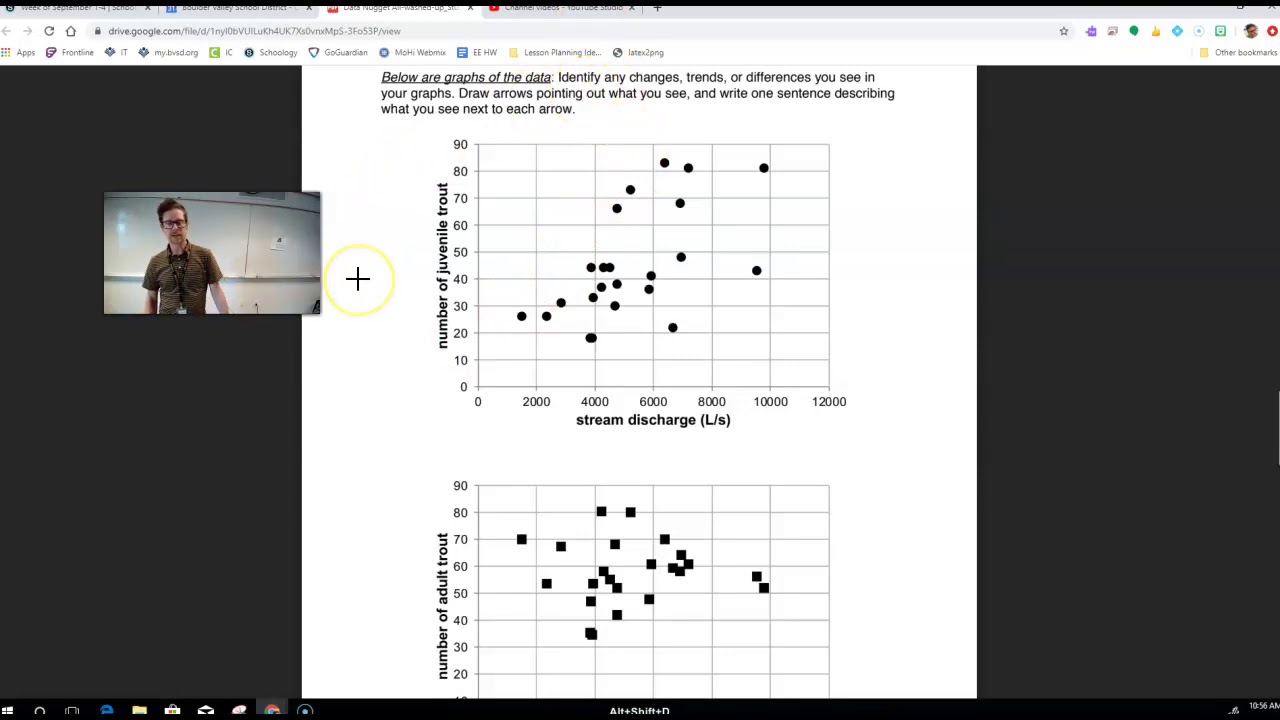Open the blue diamond extension

1177,31
